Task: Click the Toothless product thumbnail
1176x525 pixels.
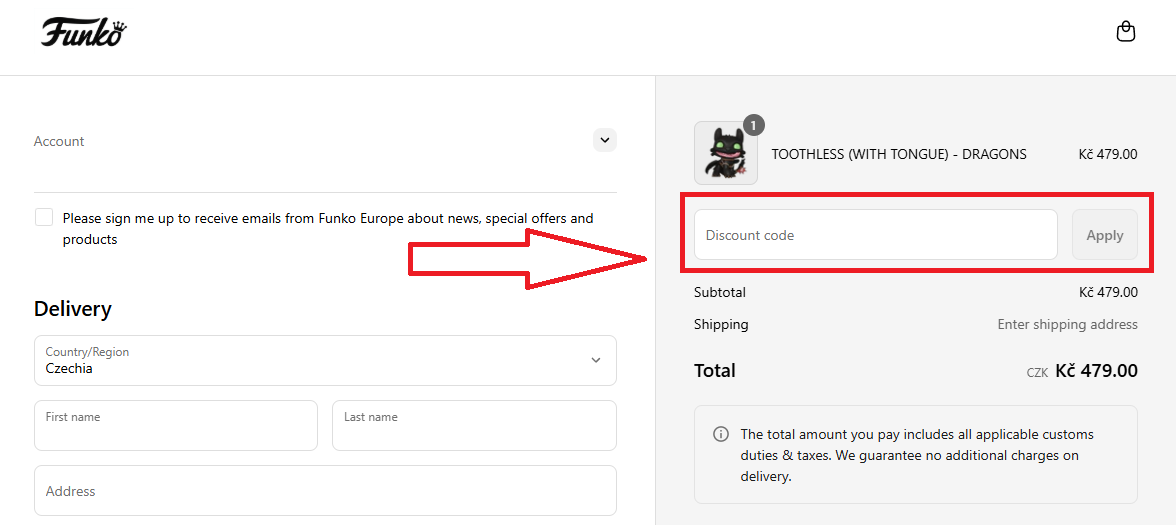Action: coord(725,153)
